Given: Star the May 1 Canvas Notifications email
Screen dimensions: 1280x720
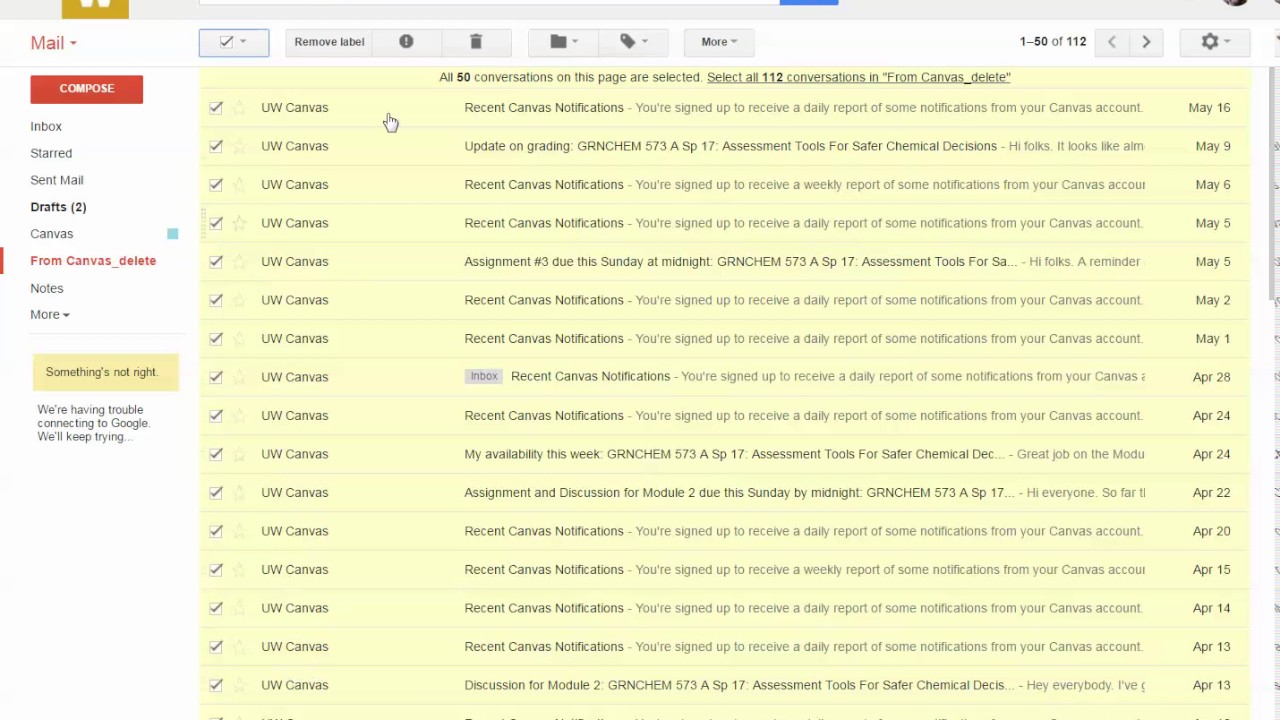Looking at the screenshot, I should [239, 338].
